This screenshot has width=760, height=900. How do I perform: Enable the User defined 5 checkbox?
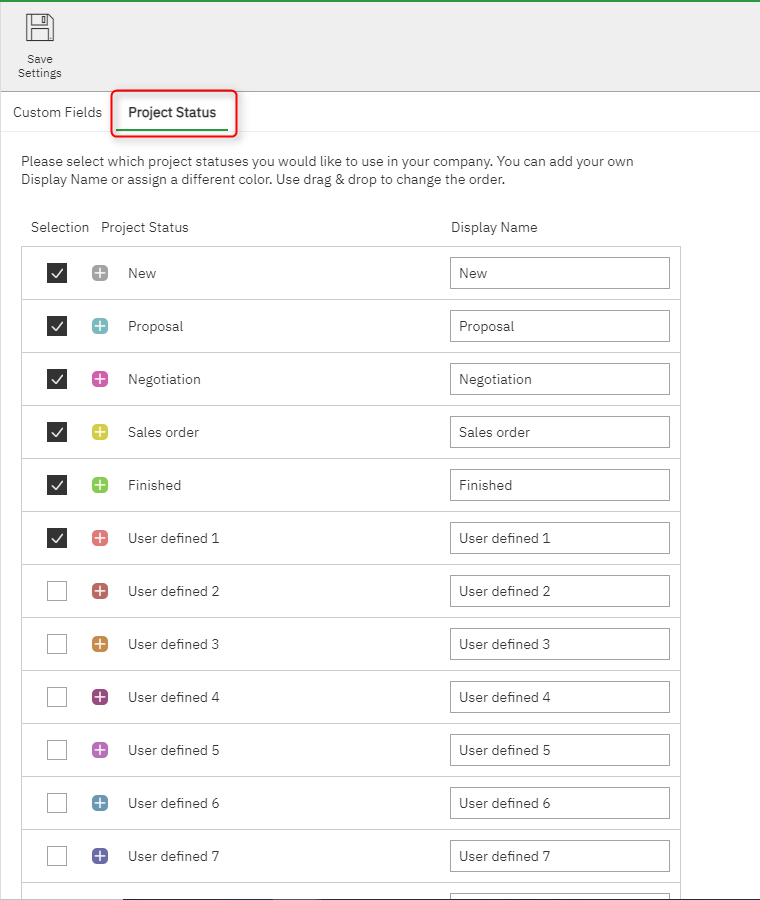(57, 750)
